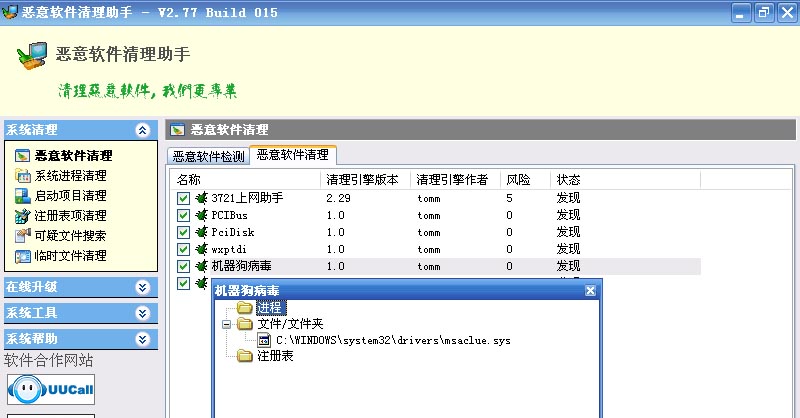The height and width of the screenshot is (418, 800).
Task: Open 可疑文件搜索 sidebar item
Action: tap(70, 235)
